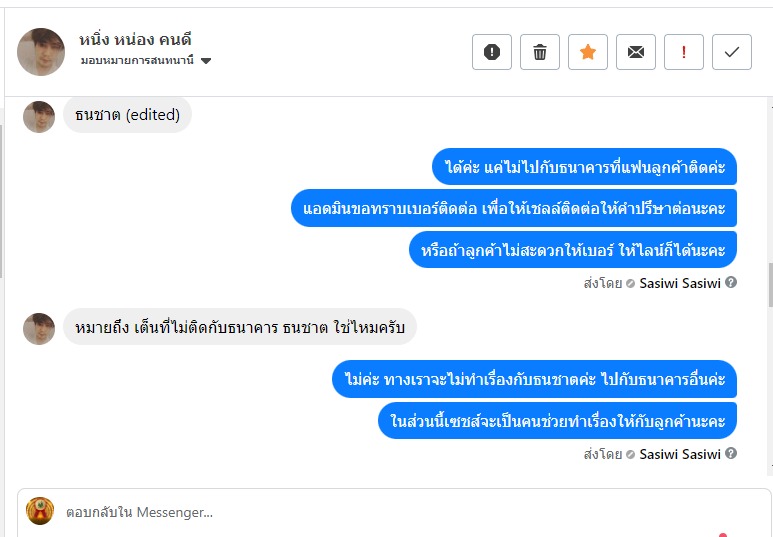Click the first Sasiwi Sasiwi sender name

coord(680,283)
